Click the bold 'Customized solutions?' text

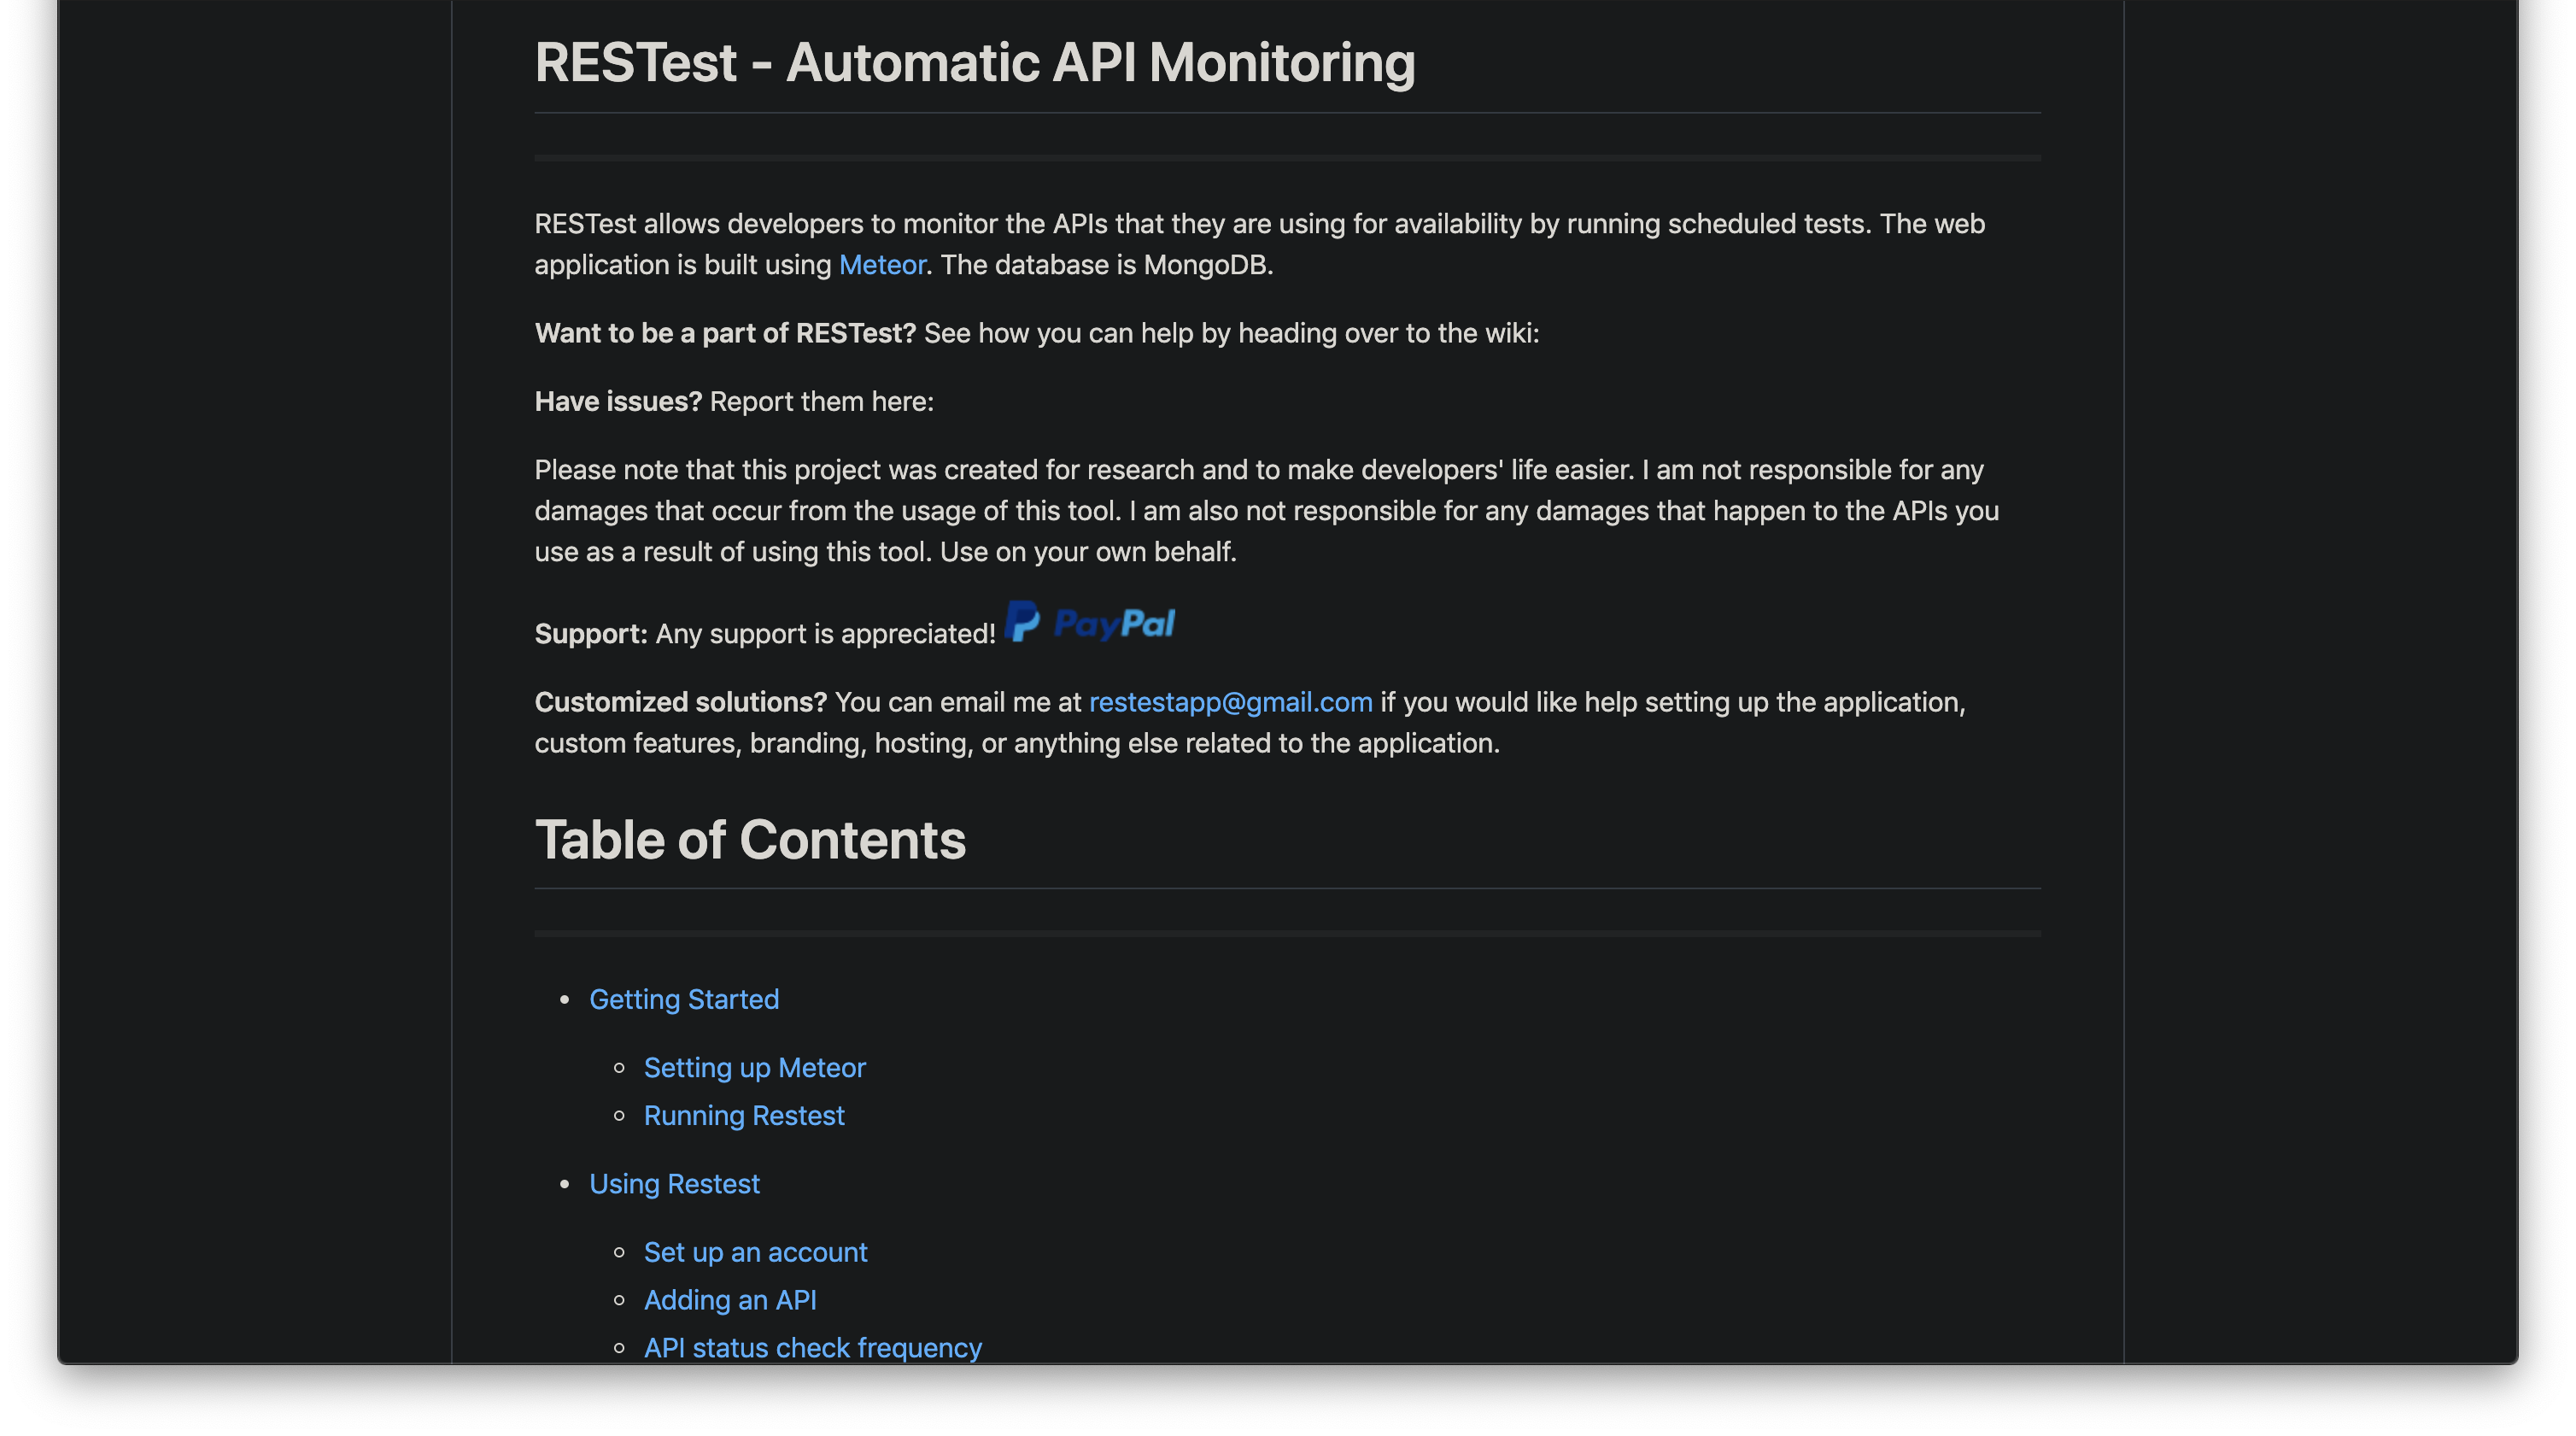click(x=680, y=702)
